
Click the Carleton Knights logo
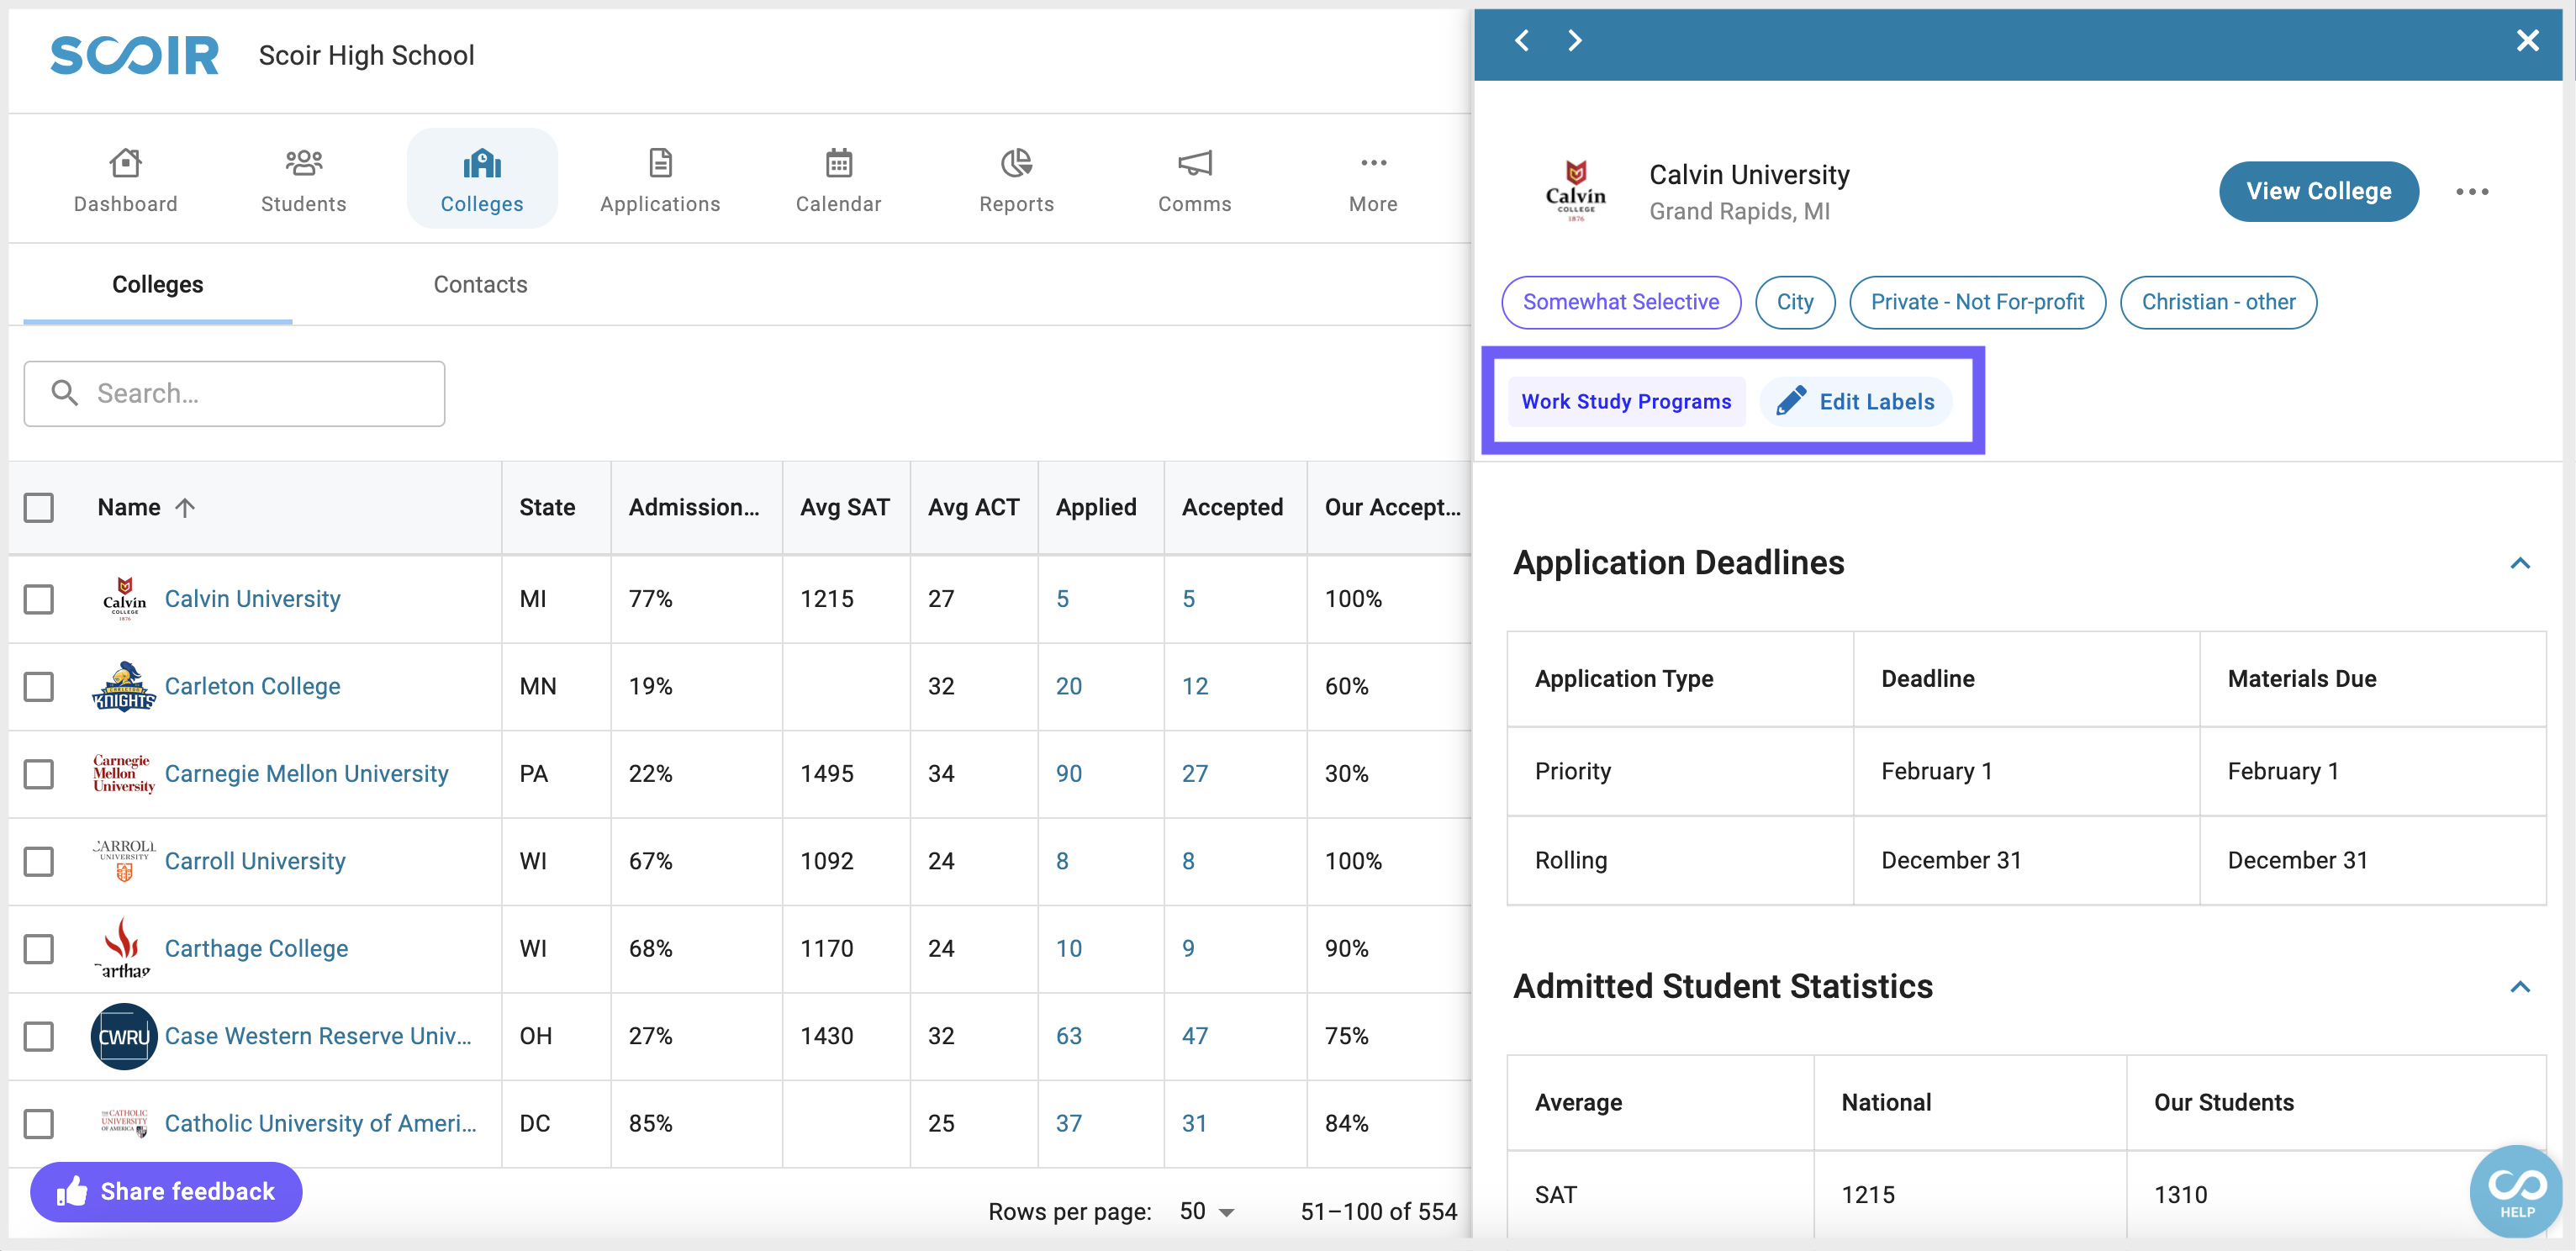click(124, 686)
